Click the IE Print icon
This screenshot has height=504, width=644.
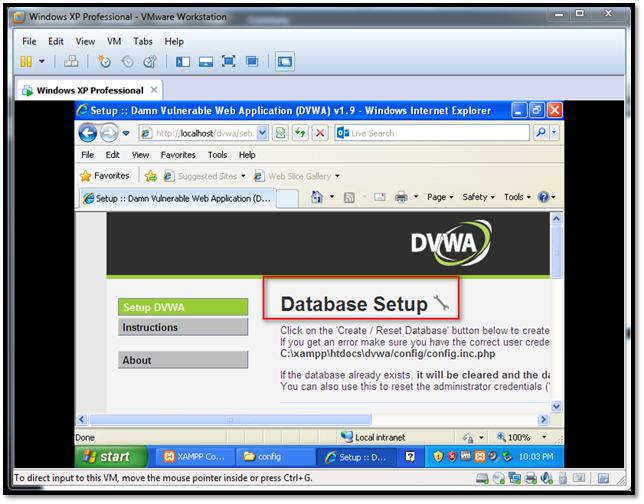(401, 197)
